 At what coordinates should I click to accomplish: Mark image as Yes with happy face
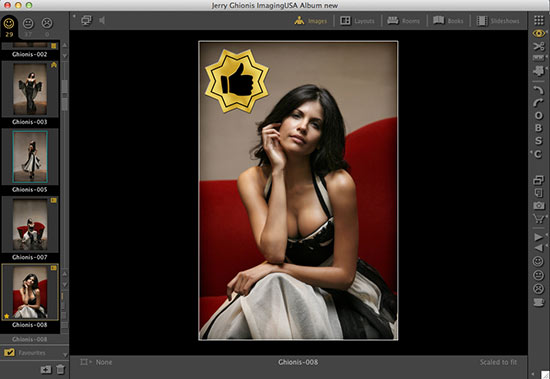(x=538, y=261)
